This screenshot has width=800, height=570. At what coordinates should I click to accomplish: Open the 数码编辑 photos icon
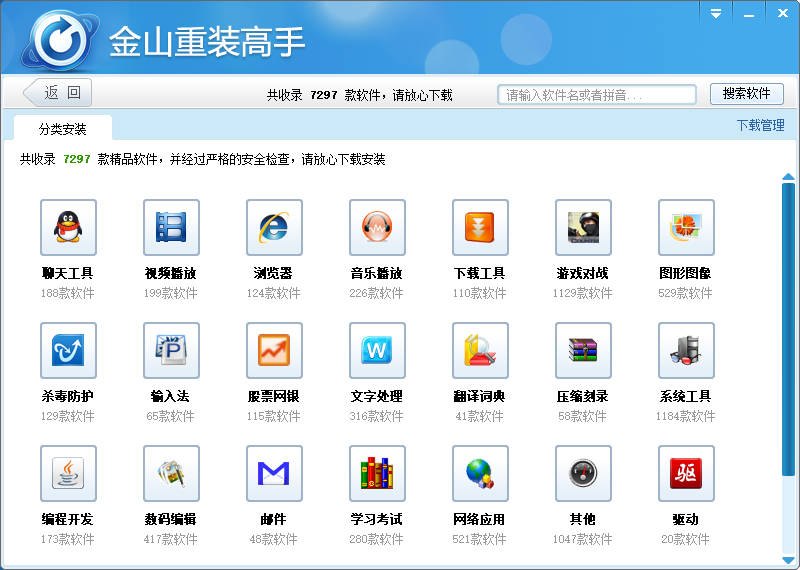click(171, 474)
